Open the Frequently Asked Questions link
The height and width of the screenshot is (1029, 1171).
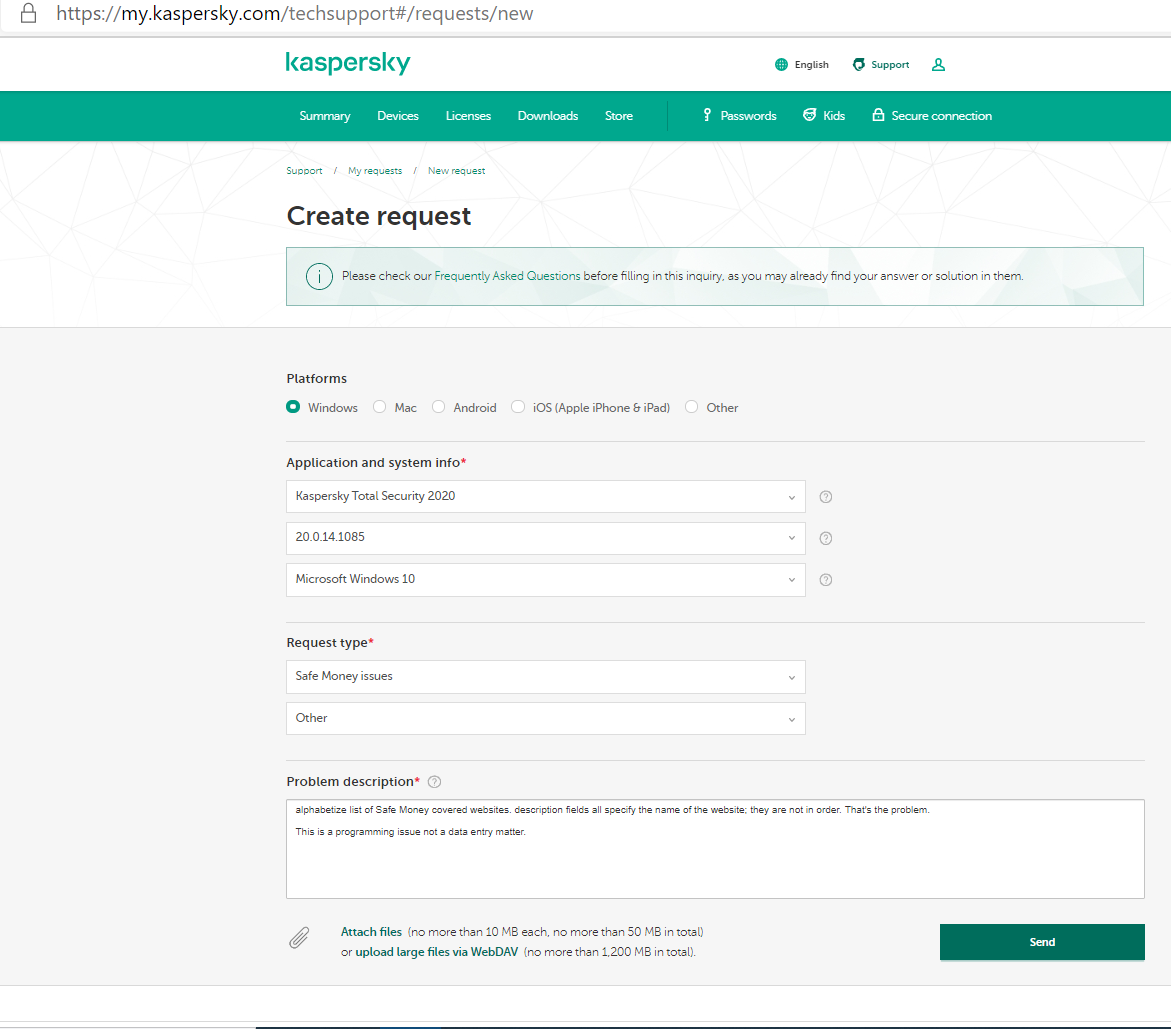click(507, 276)
